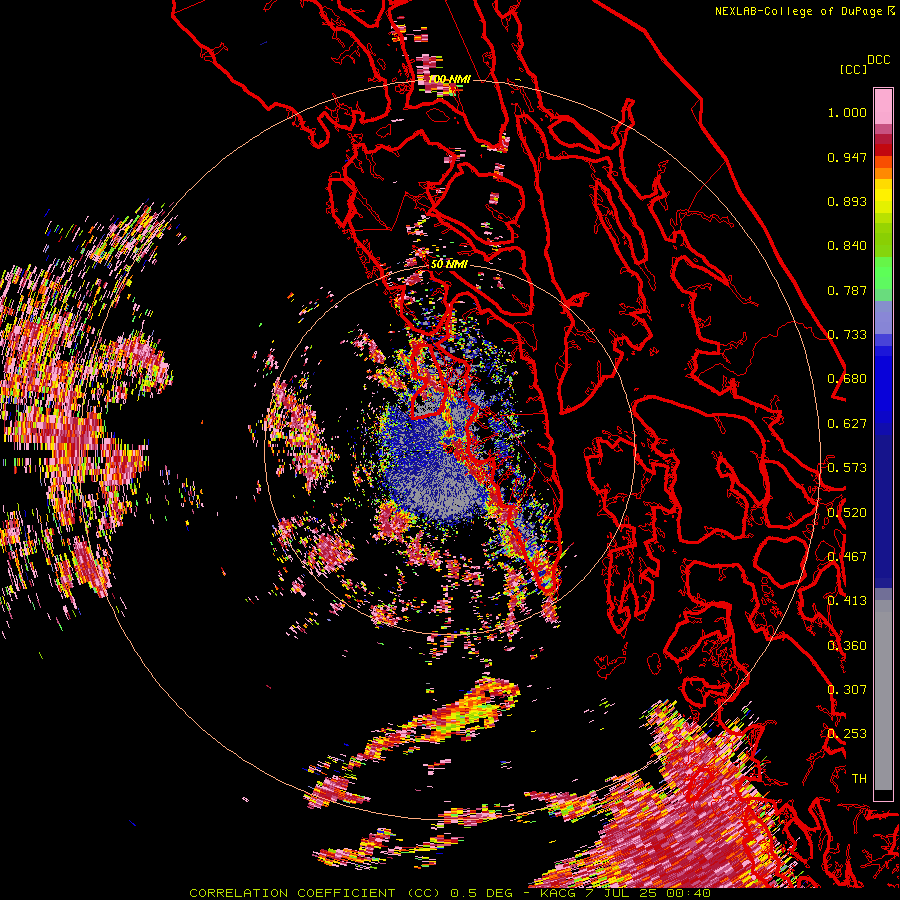The height and width of the screenshot is (900, 900).
Task: Click the 0.467 scale value
Action: (x=847, y=557)
